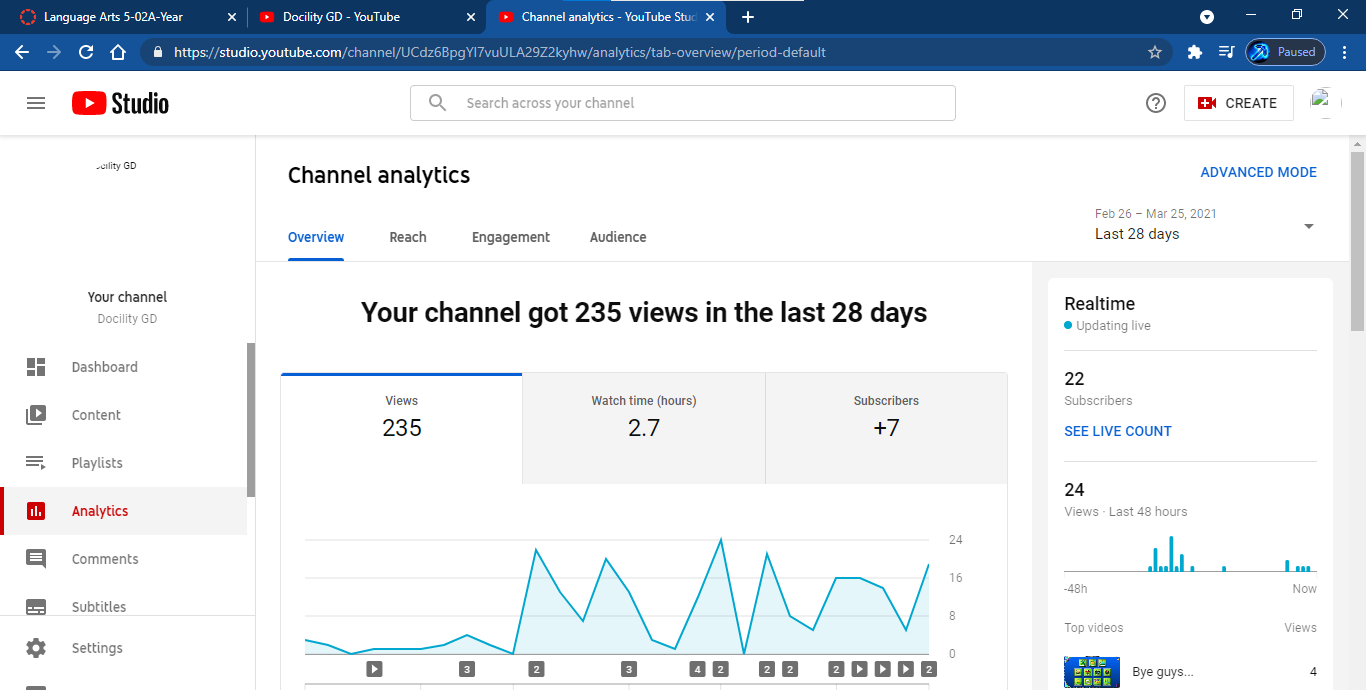
Task: Click SEE LIVE COUNT link
Action: 1117,431
